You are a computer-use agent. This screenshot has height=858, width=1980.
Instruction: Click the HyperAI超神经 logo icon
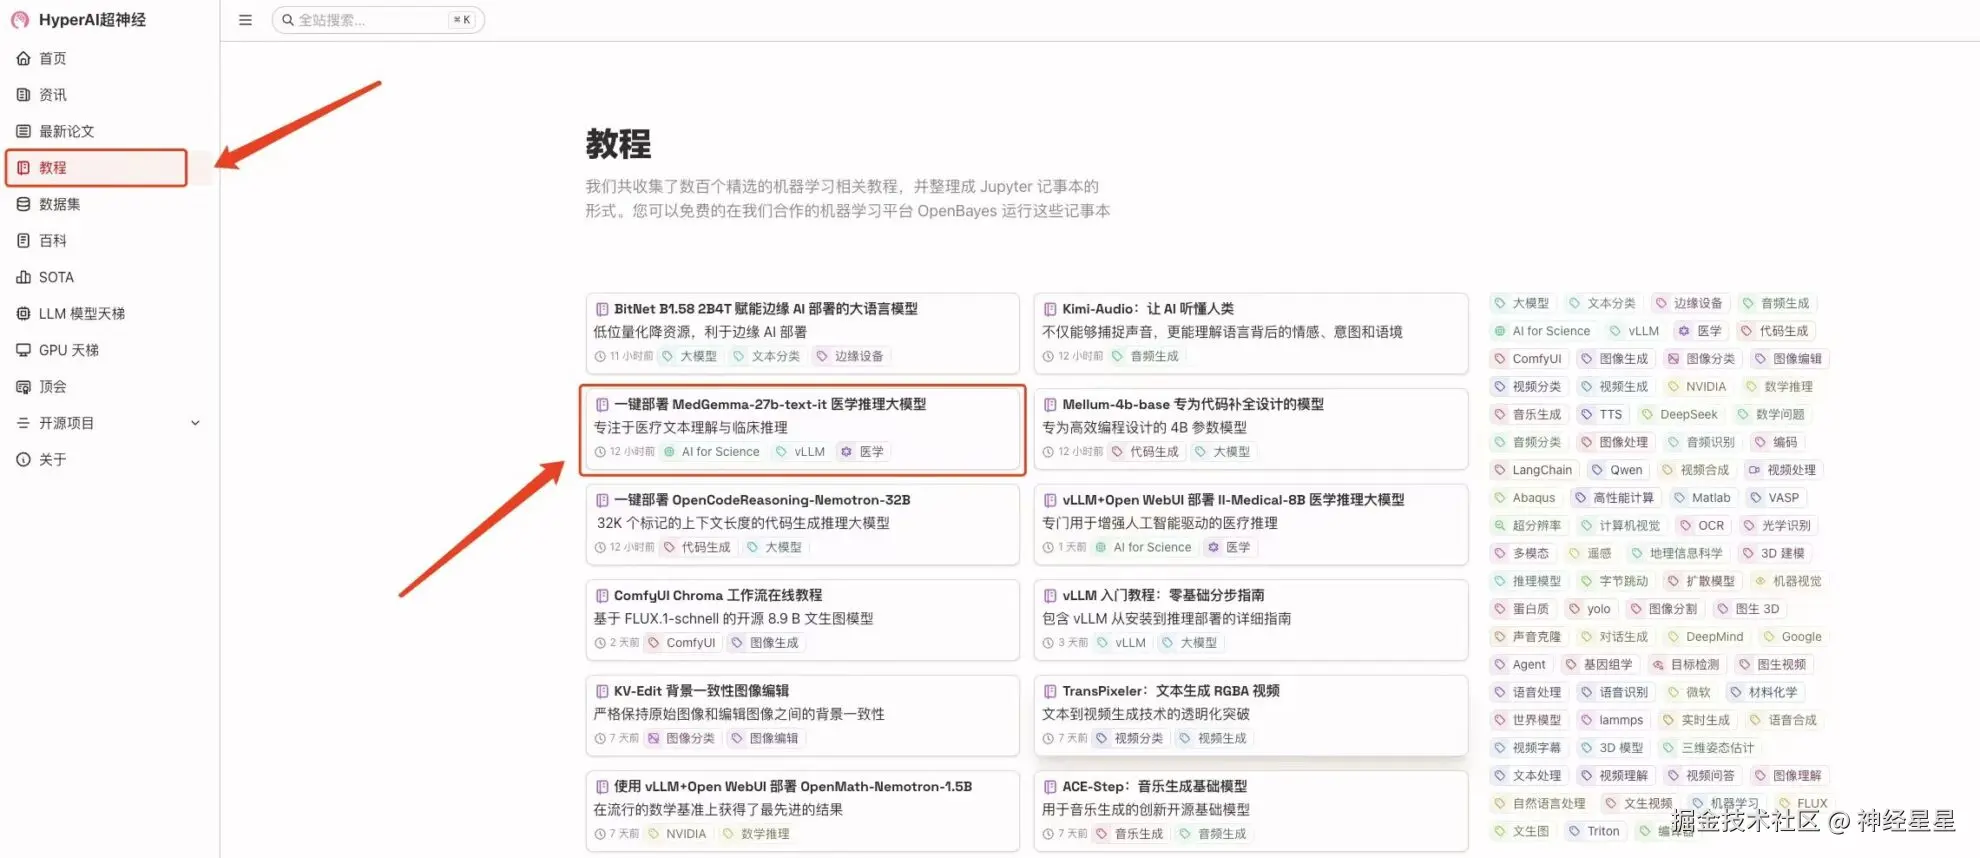(20, 20)
